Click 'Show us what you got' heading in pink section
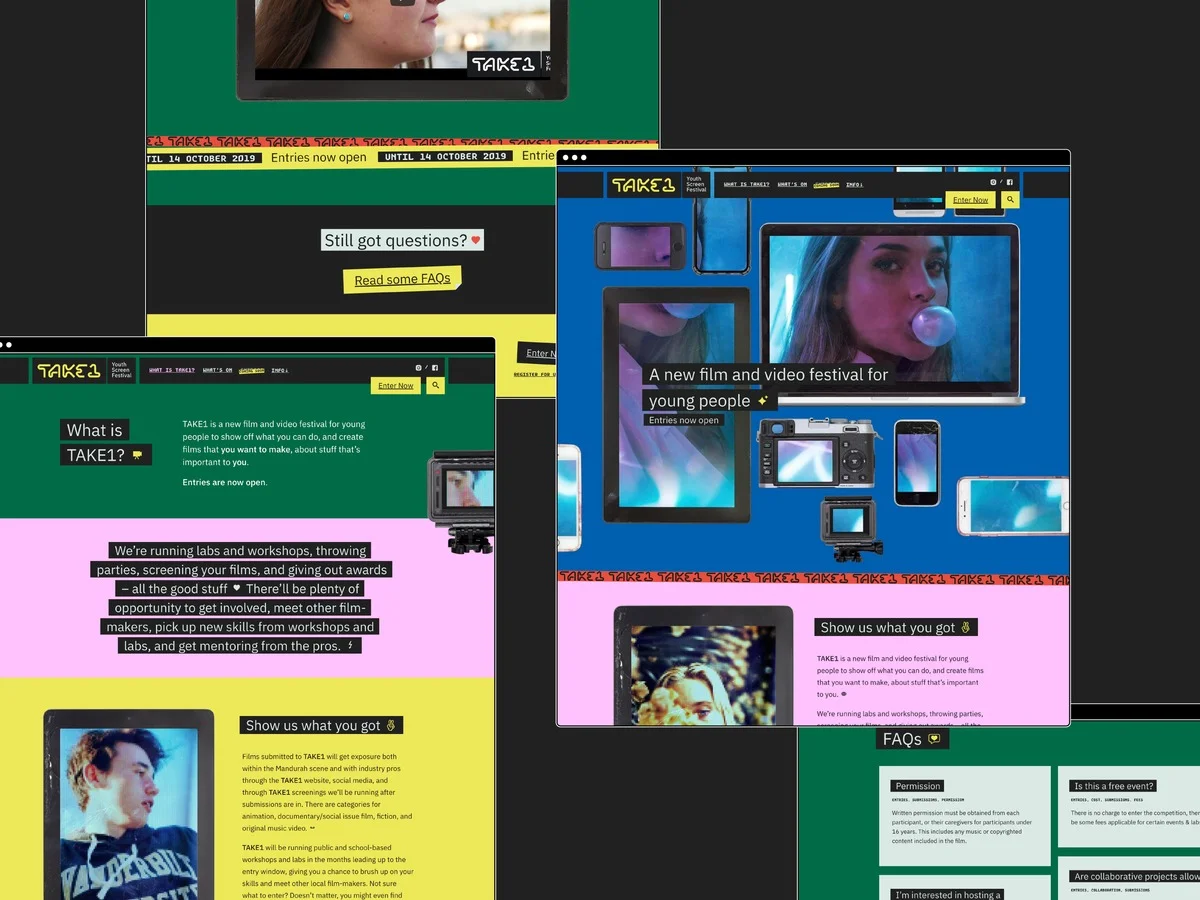Screen dimensions: 1200x900 pyautogui.click(x=896, y=627)
